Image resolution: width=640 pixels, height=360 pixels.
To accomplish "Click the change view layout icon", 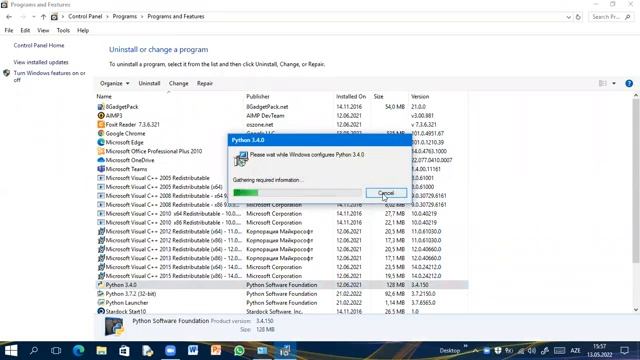I will pyautogui.click(x=602, y=83).
